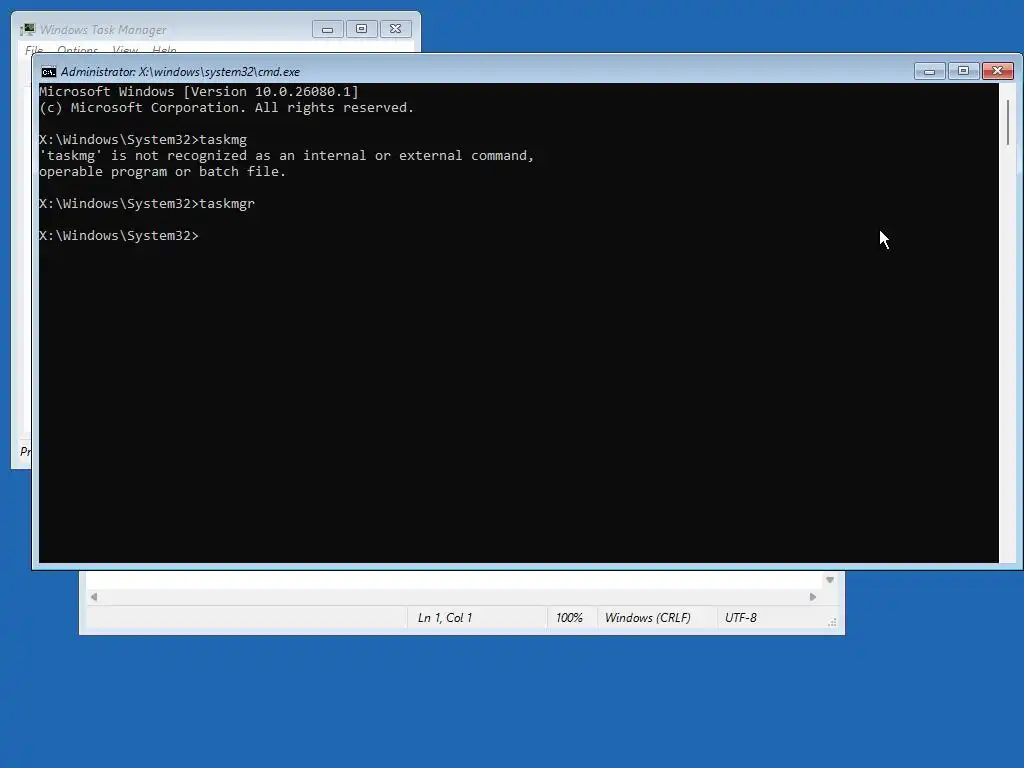Image resolution: width=1024 pixels, height=768 pixels.
Task: Click the current X:\Windows\System32> prompt line
Action: [119, 236]
